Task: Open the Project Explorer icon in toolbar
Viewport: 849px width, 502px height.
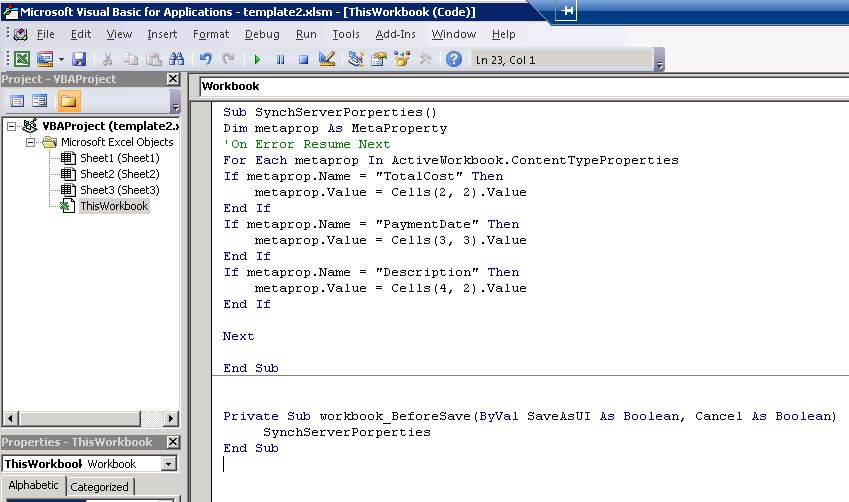Action: (356, 60)
